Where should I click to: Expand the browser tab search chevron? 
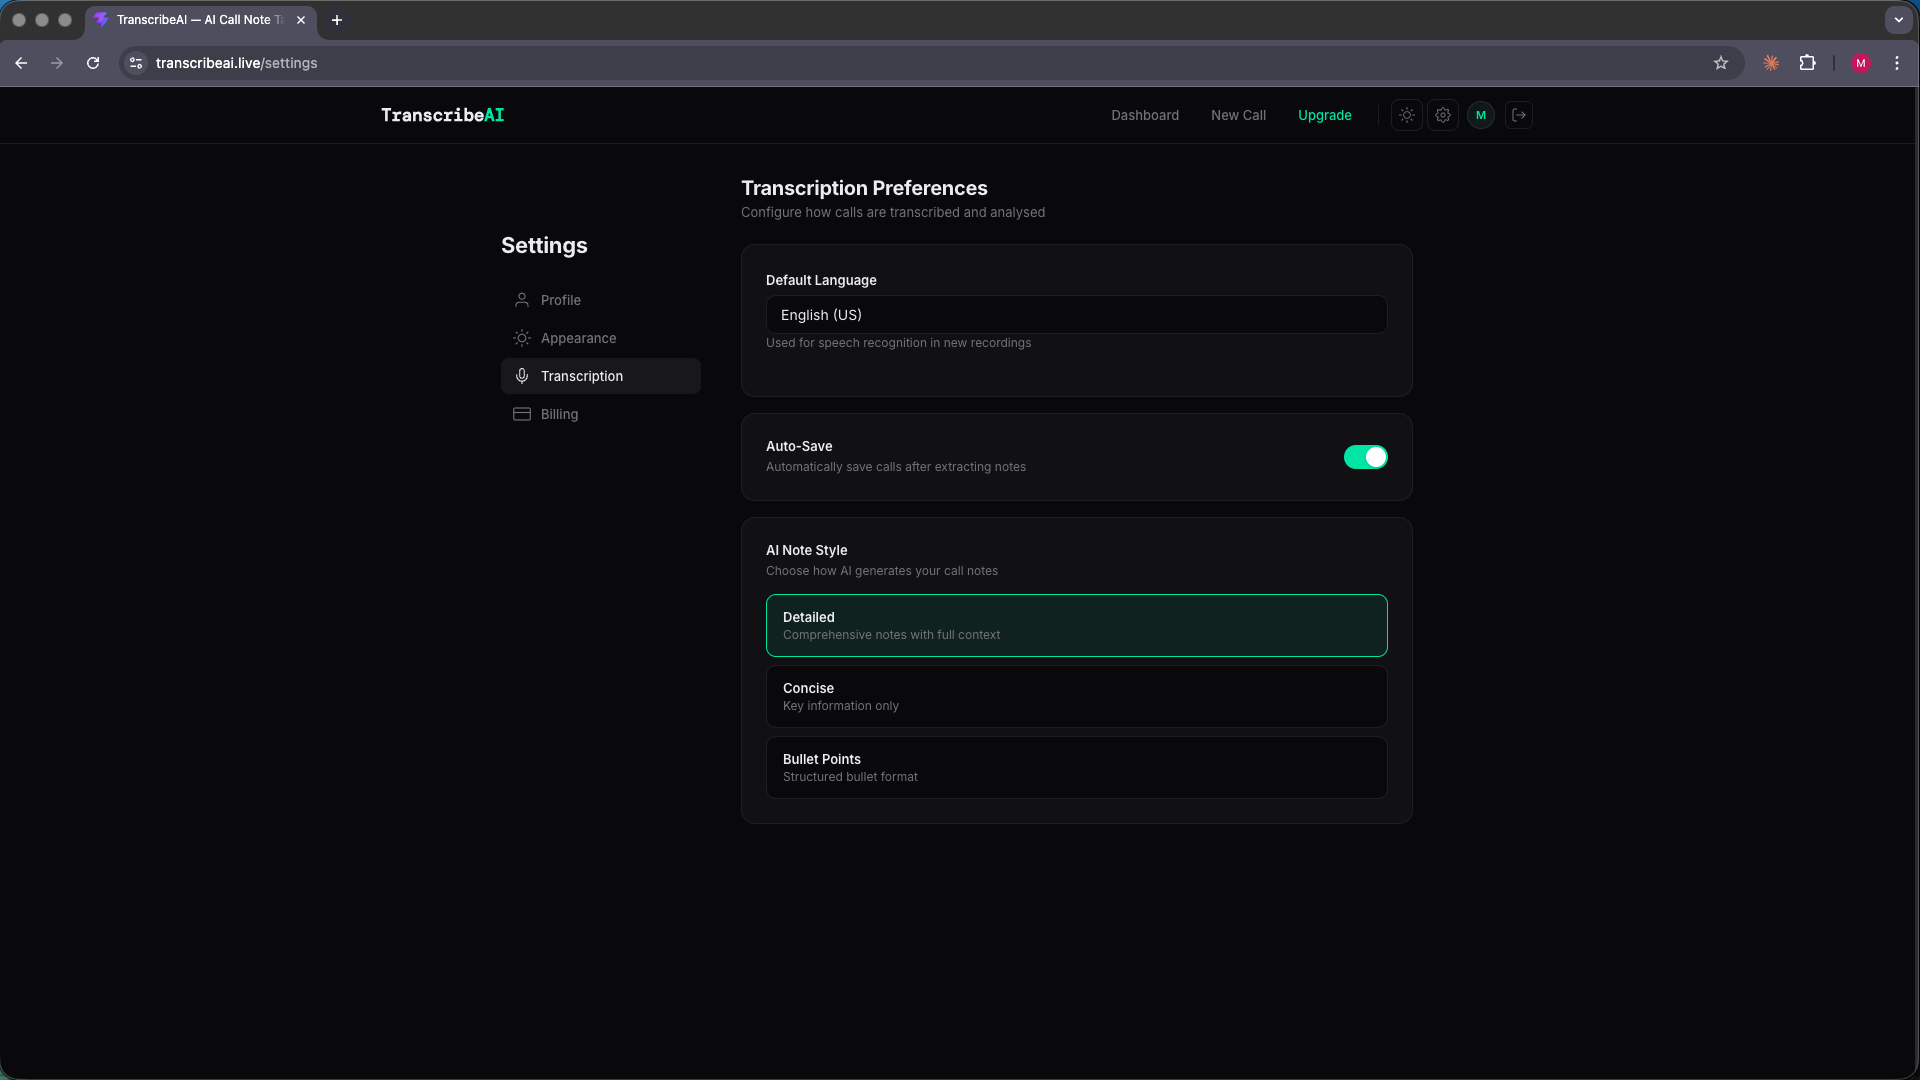coord(1899,20)
